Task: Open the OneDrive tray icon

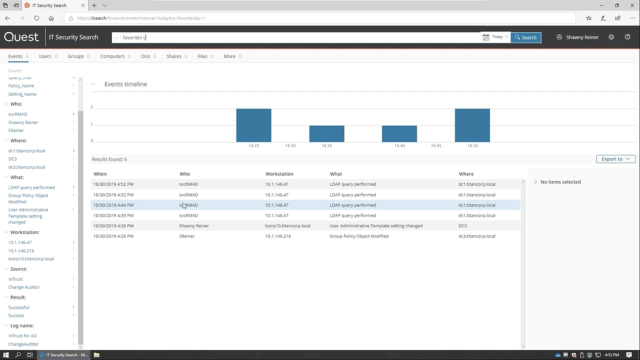Action: pyautogui.click(x=558, y=355)
